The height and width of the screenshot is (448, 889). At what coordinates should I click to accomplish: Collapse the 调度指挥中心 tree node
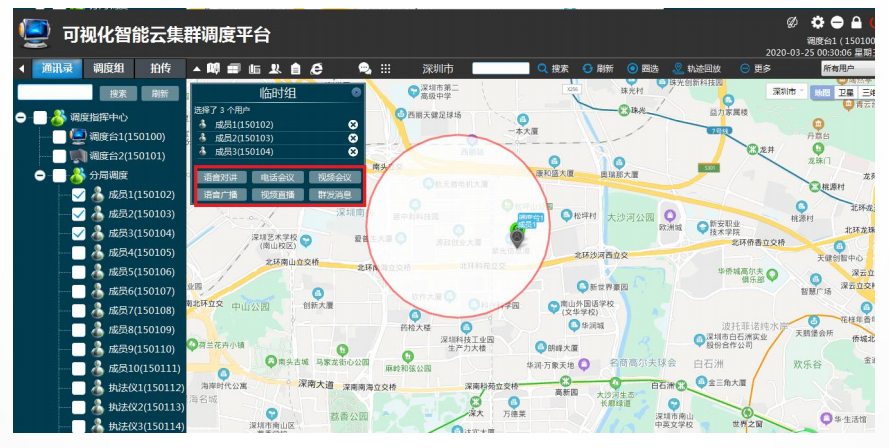click(21, 117)
